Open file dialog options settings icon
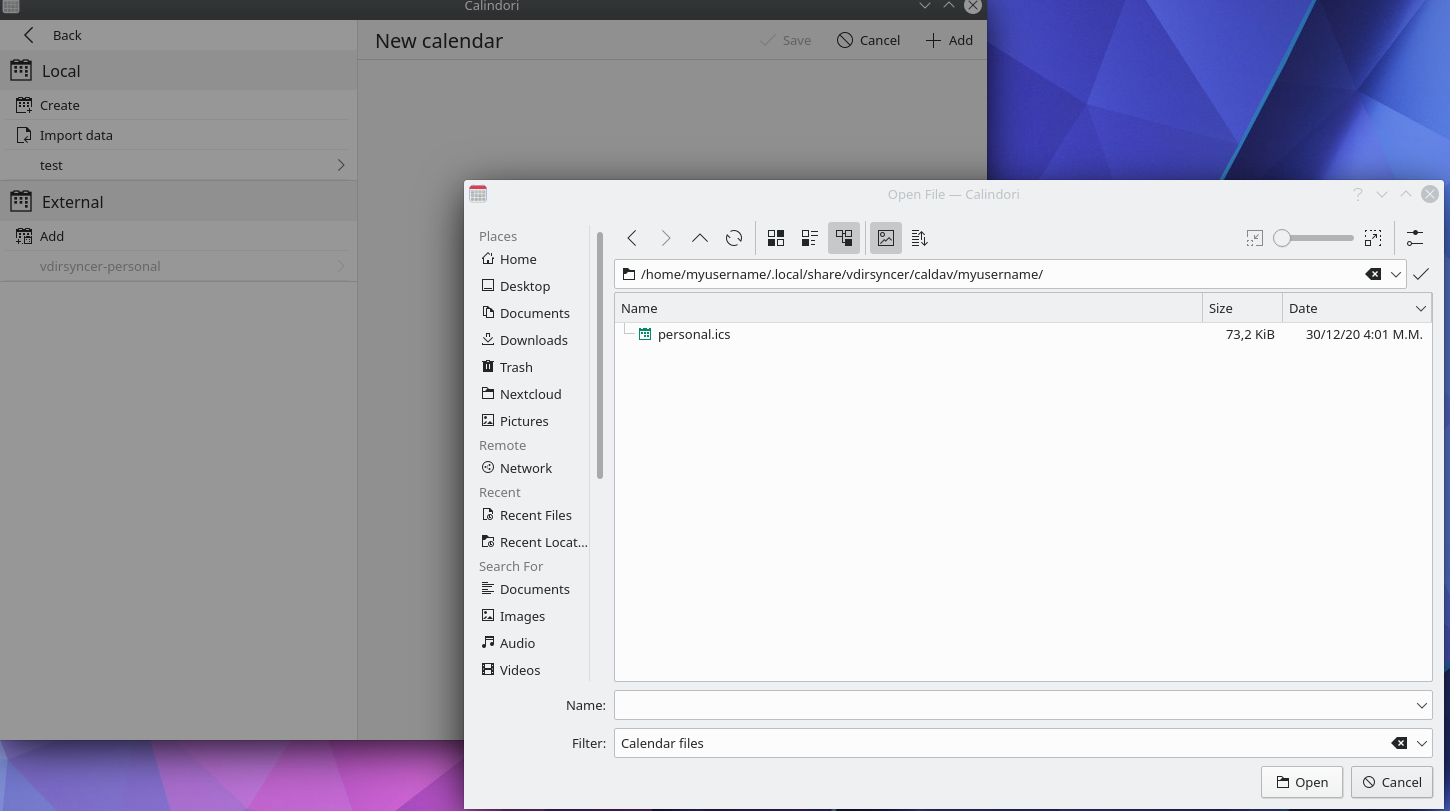Viewport: 1450px width, 811px height. [x=1415, y=238]
